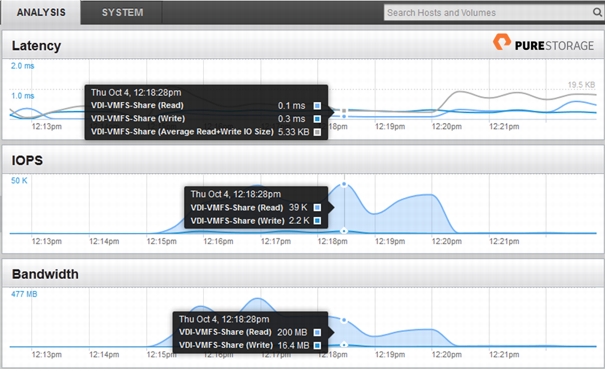
Task: Click the IOPS Write 2.2 K swatch
Action: click(x=317, y=221)
